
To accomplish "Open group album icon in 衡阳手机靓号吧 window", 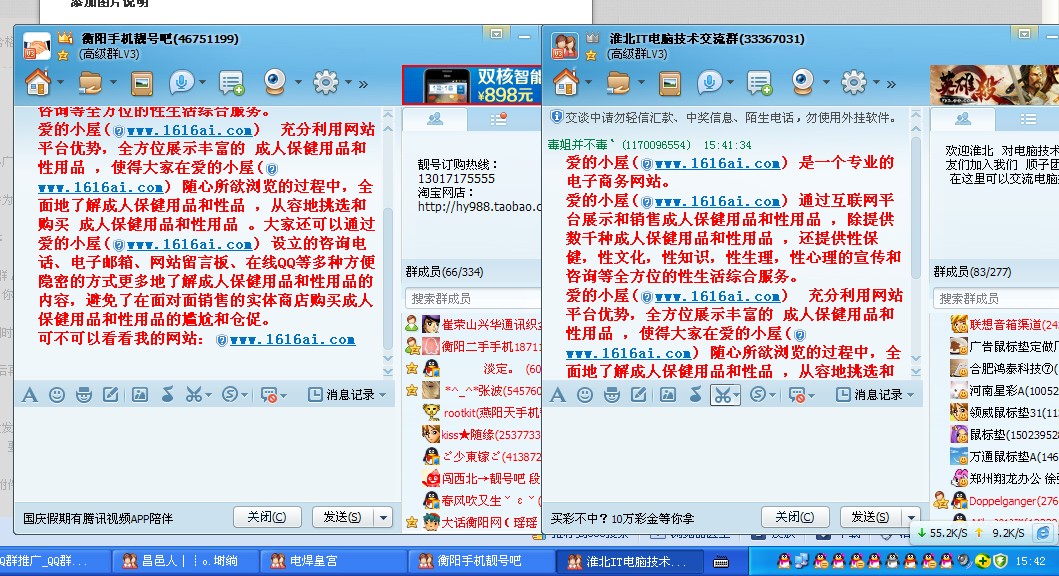I will point(142,83).
